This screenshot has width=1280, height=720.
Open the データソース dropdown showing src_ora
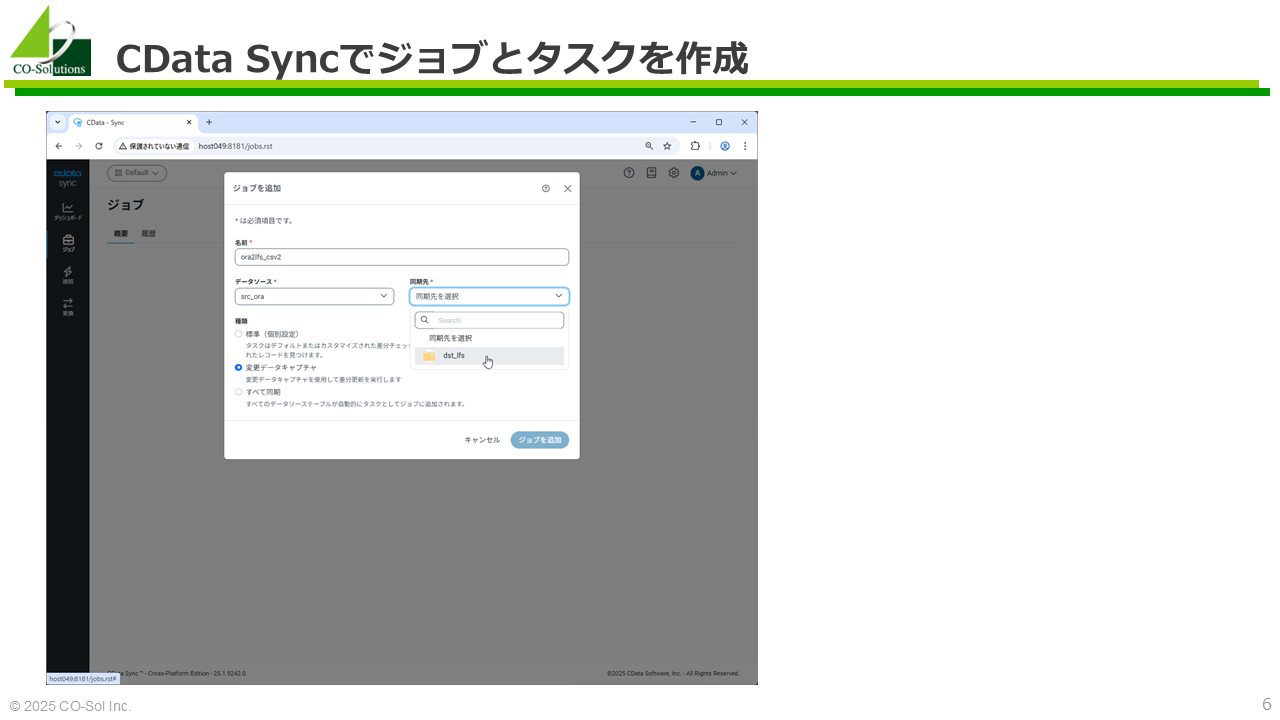tap(314, 297)
